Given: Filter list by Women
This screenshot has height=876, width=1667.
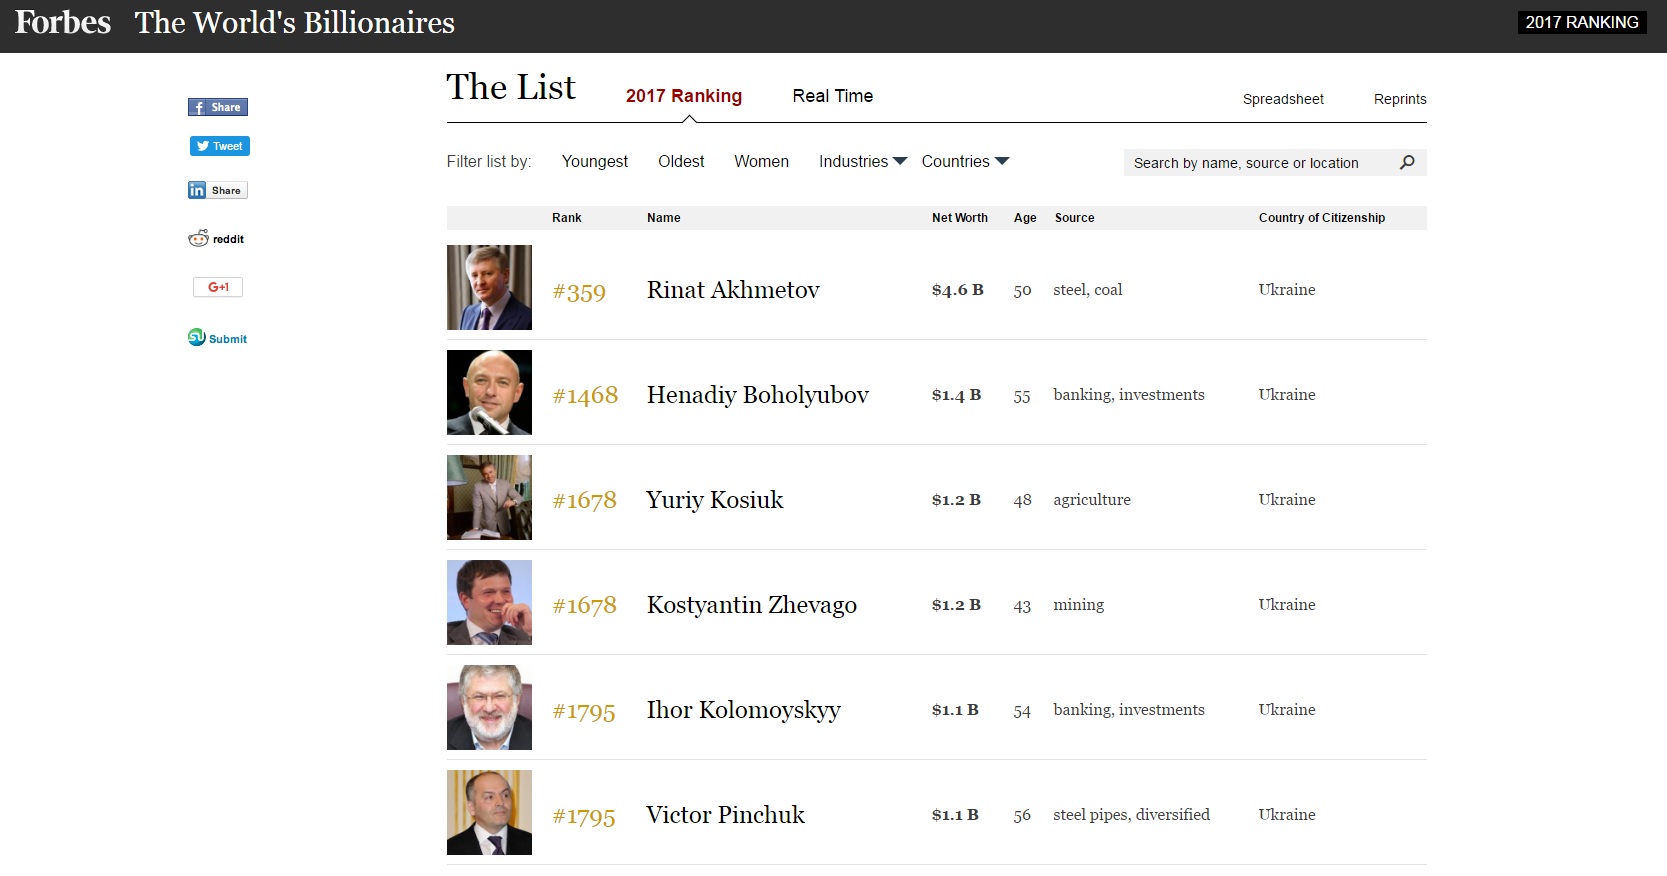Looking at the screenshot, I should pyautogui.click(x=761, y=161).
